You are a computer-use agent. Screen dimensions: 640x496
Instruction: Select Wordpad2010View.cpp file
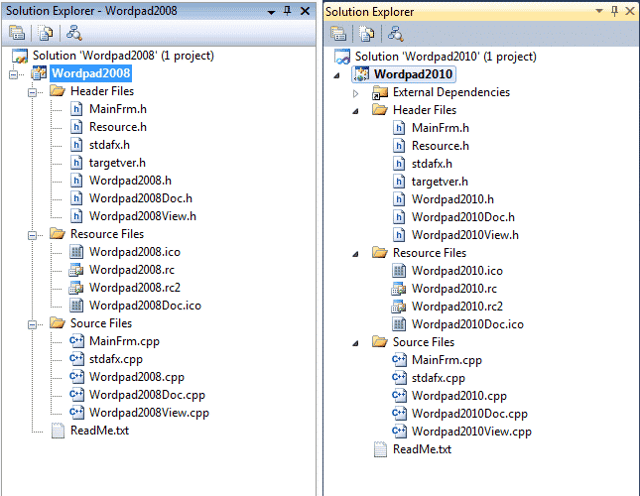[x=471, y=431]
